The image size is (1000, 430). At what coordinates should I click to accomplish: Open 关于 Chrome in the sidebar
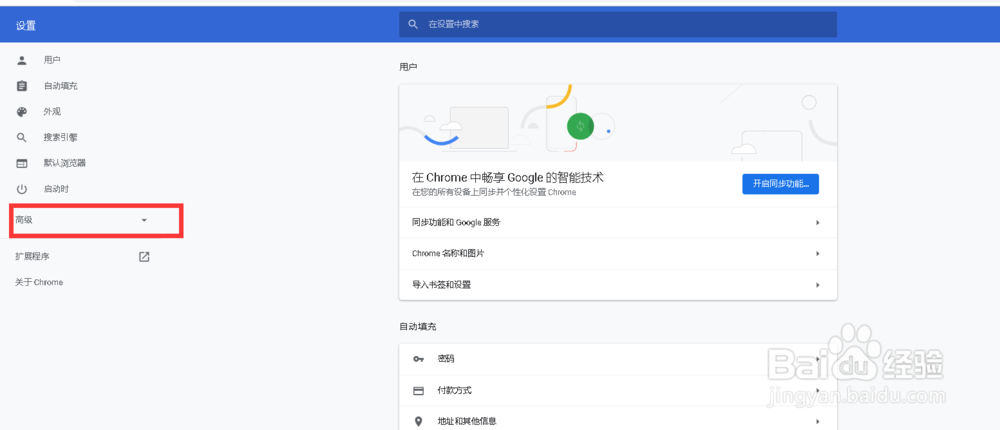39,282
